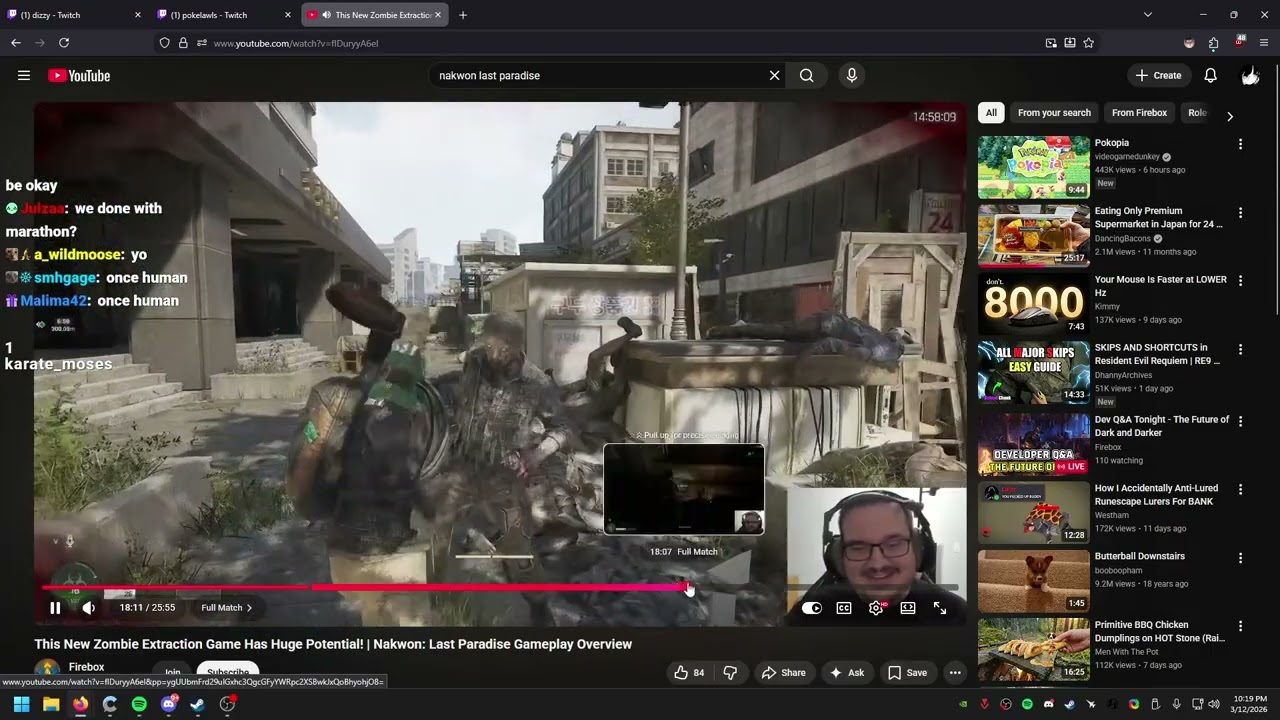Viewport: 1280px width, 720px height.
Task: Select the All filter chip
Action: [991, 113]
